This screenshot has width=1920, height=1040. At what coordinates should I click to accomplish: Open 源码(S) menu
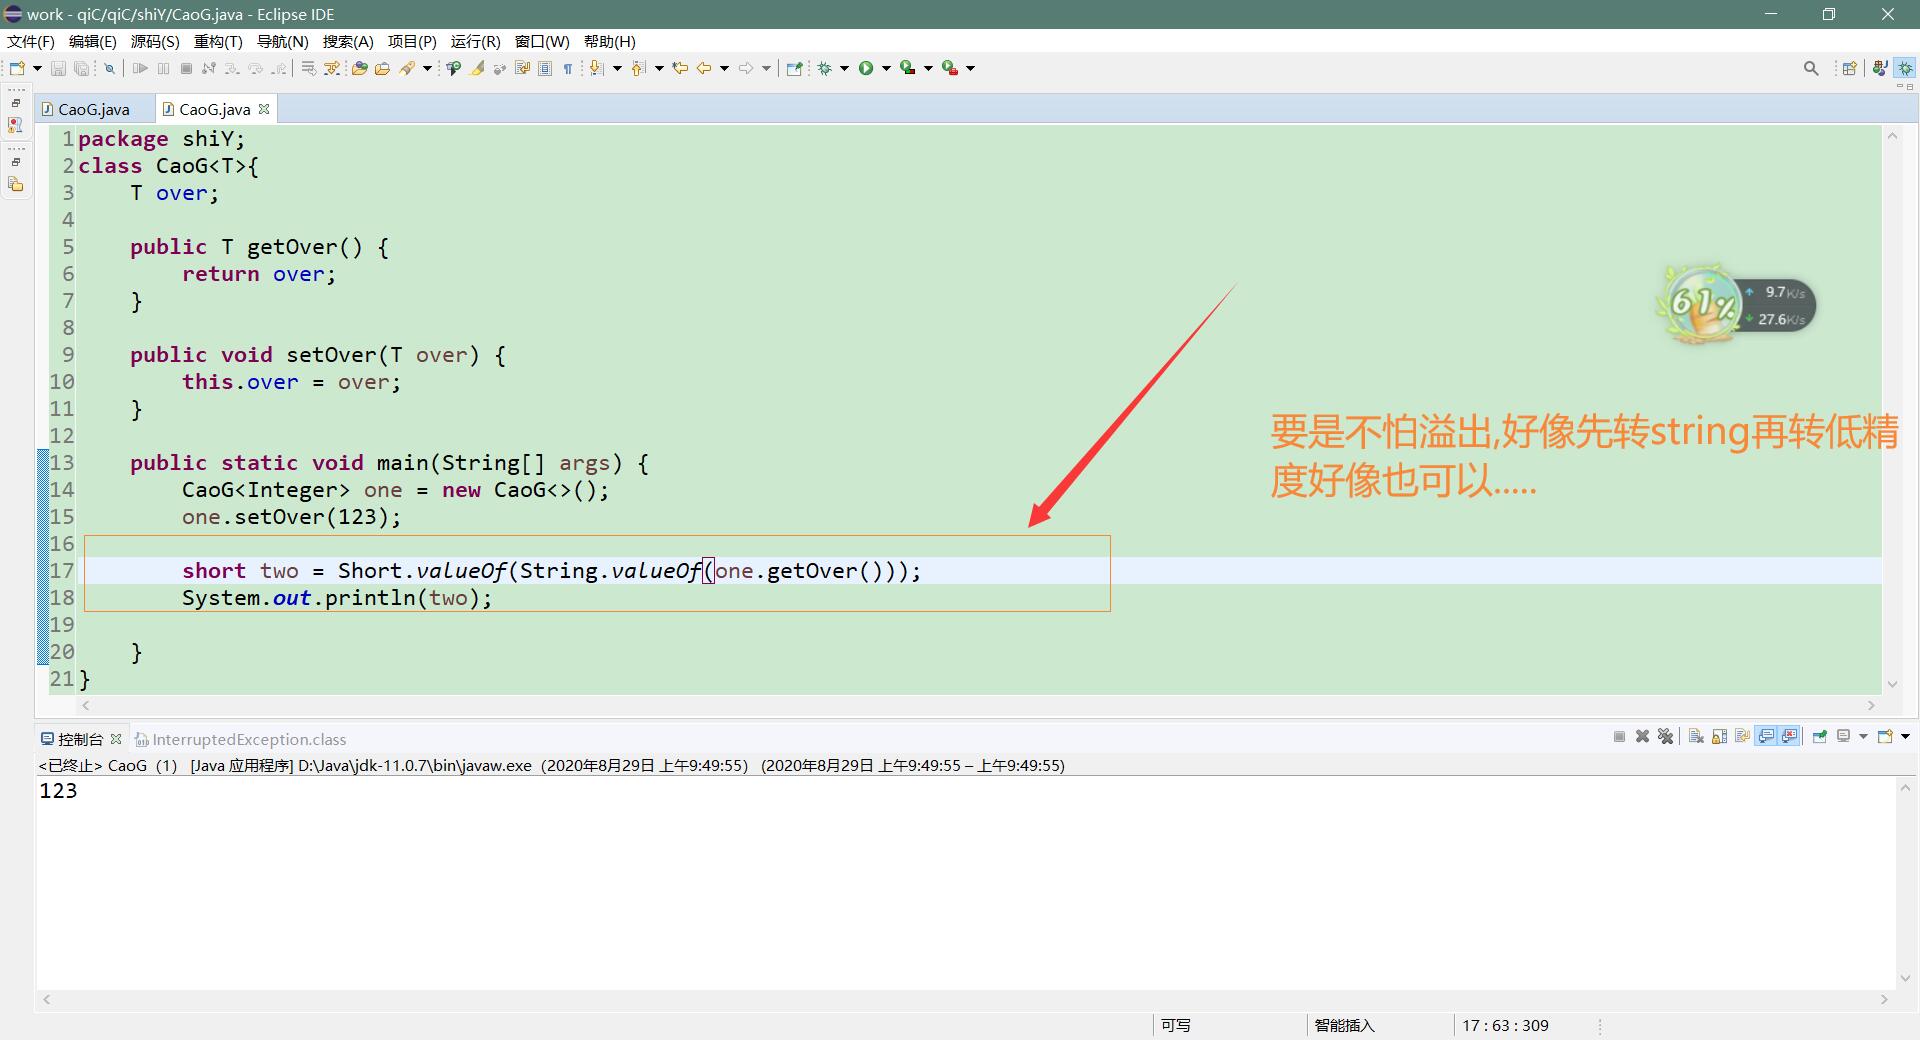click(x=155, y=41)
